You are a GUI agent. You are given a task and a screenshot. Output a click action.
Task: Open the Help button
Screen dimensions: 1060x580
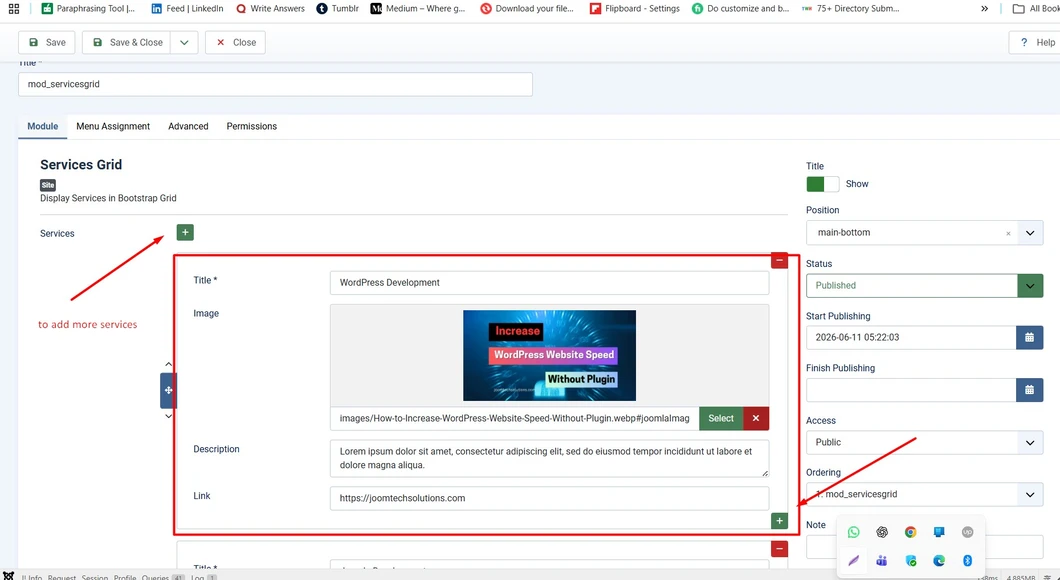point(1036,43)
